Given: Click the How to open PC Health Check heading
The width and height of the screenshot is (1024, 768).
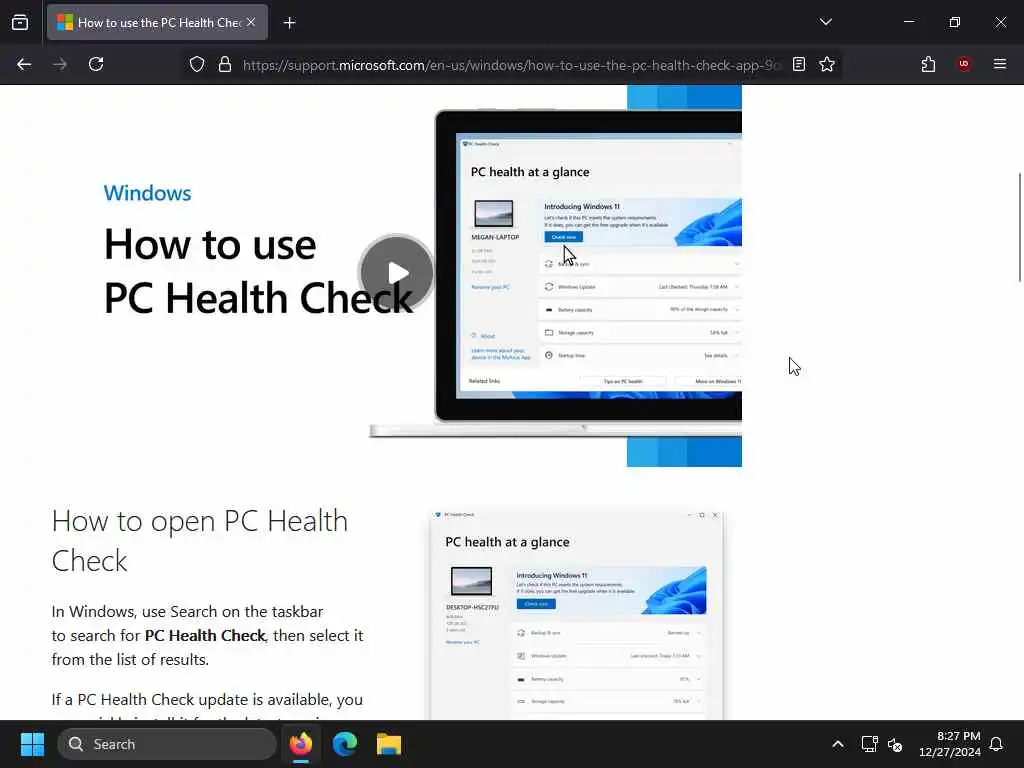Looking at the screenshot, I should click(200, 541).
